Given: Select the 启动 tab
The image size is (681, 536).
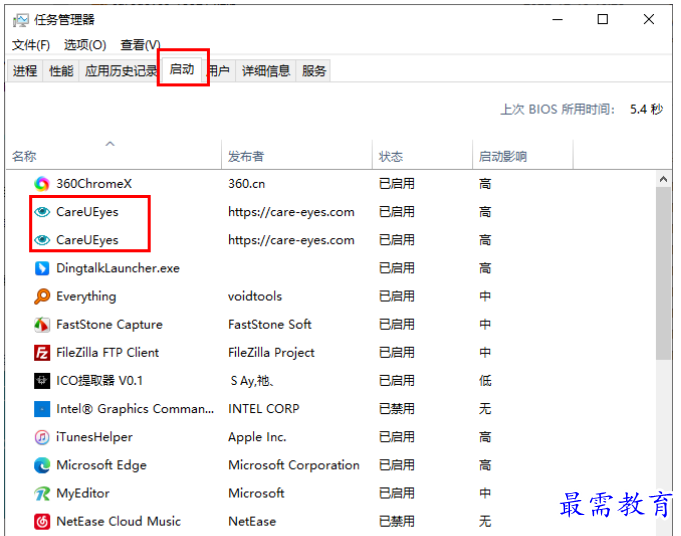Looking at the screenshot, I should (x=182, y=69).
